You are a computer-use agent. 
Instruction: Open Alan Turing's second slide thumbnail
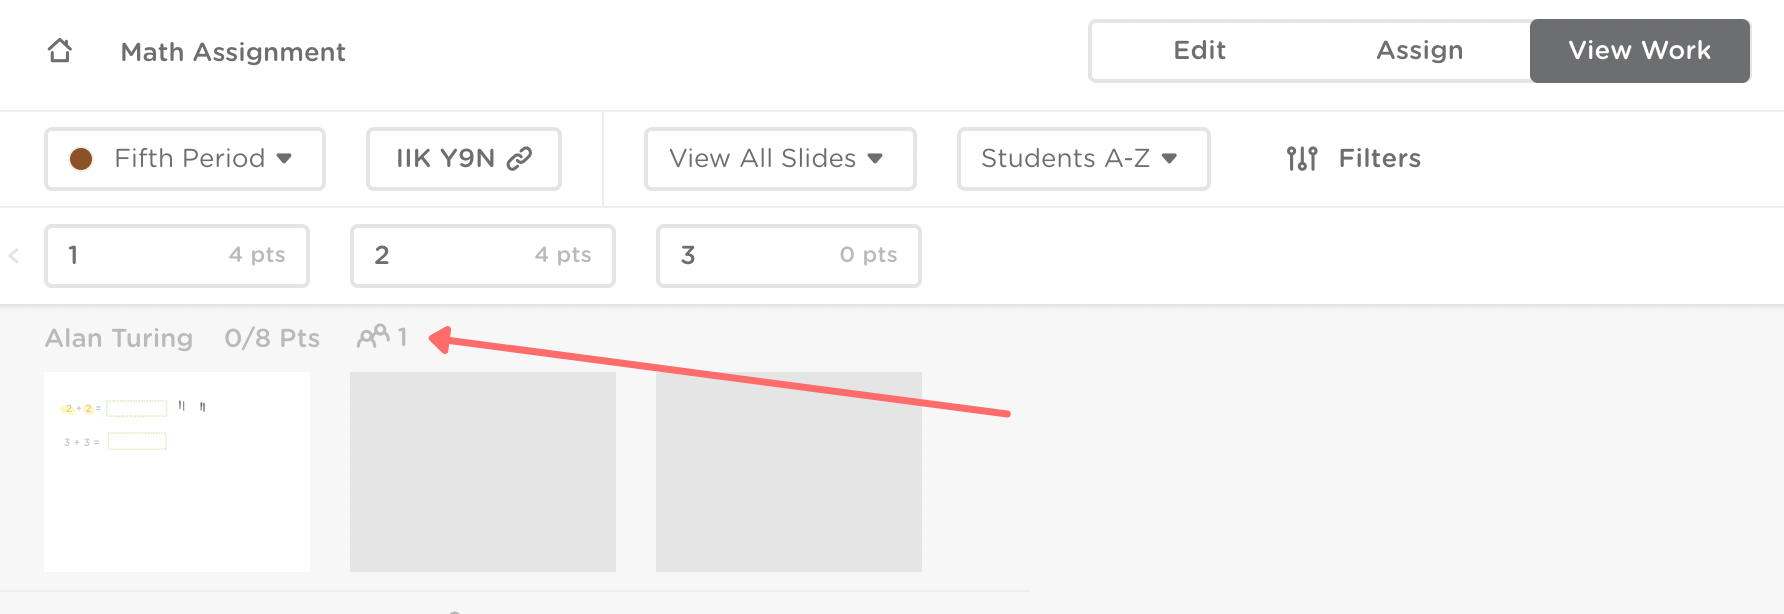(483, 472)
